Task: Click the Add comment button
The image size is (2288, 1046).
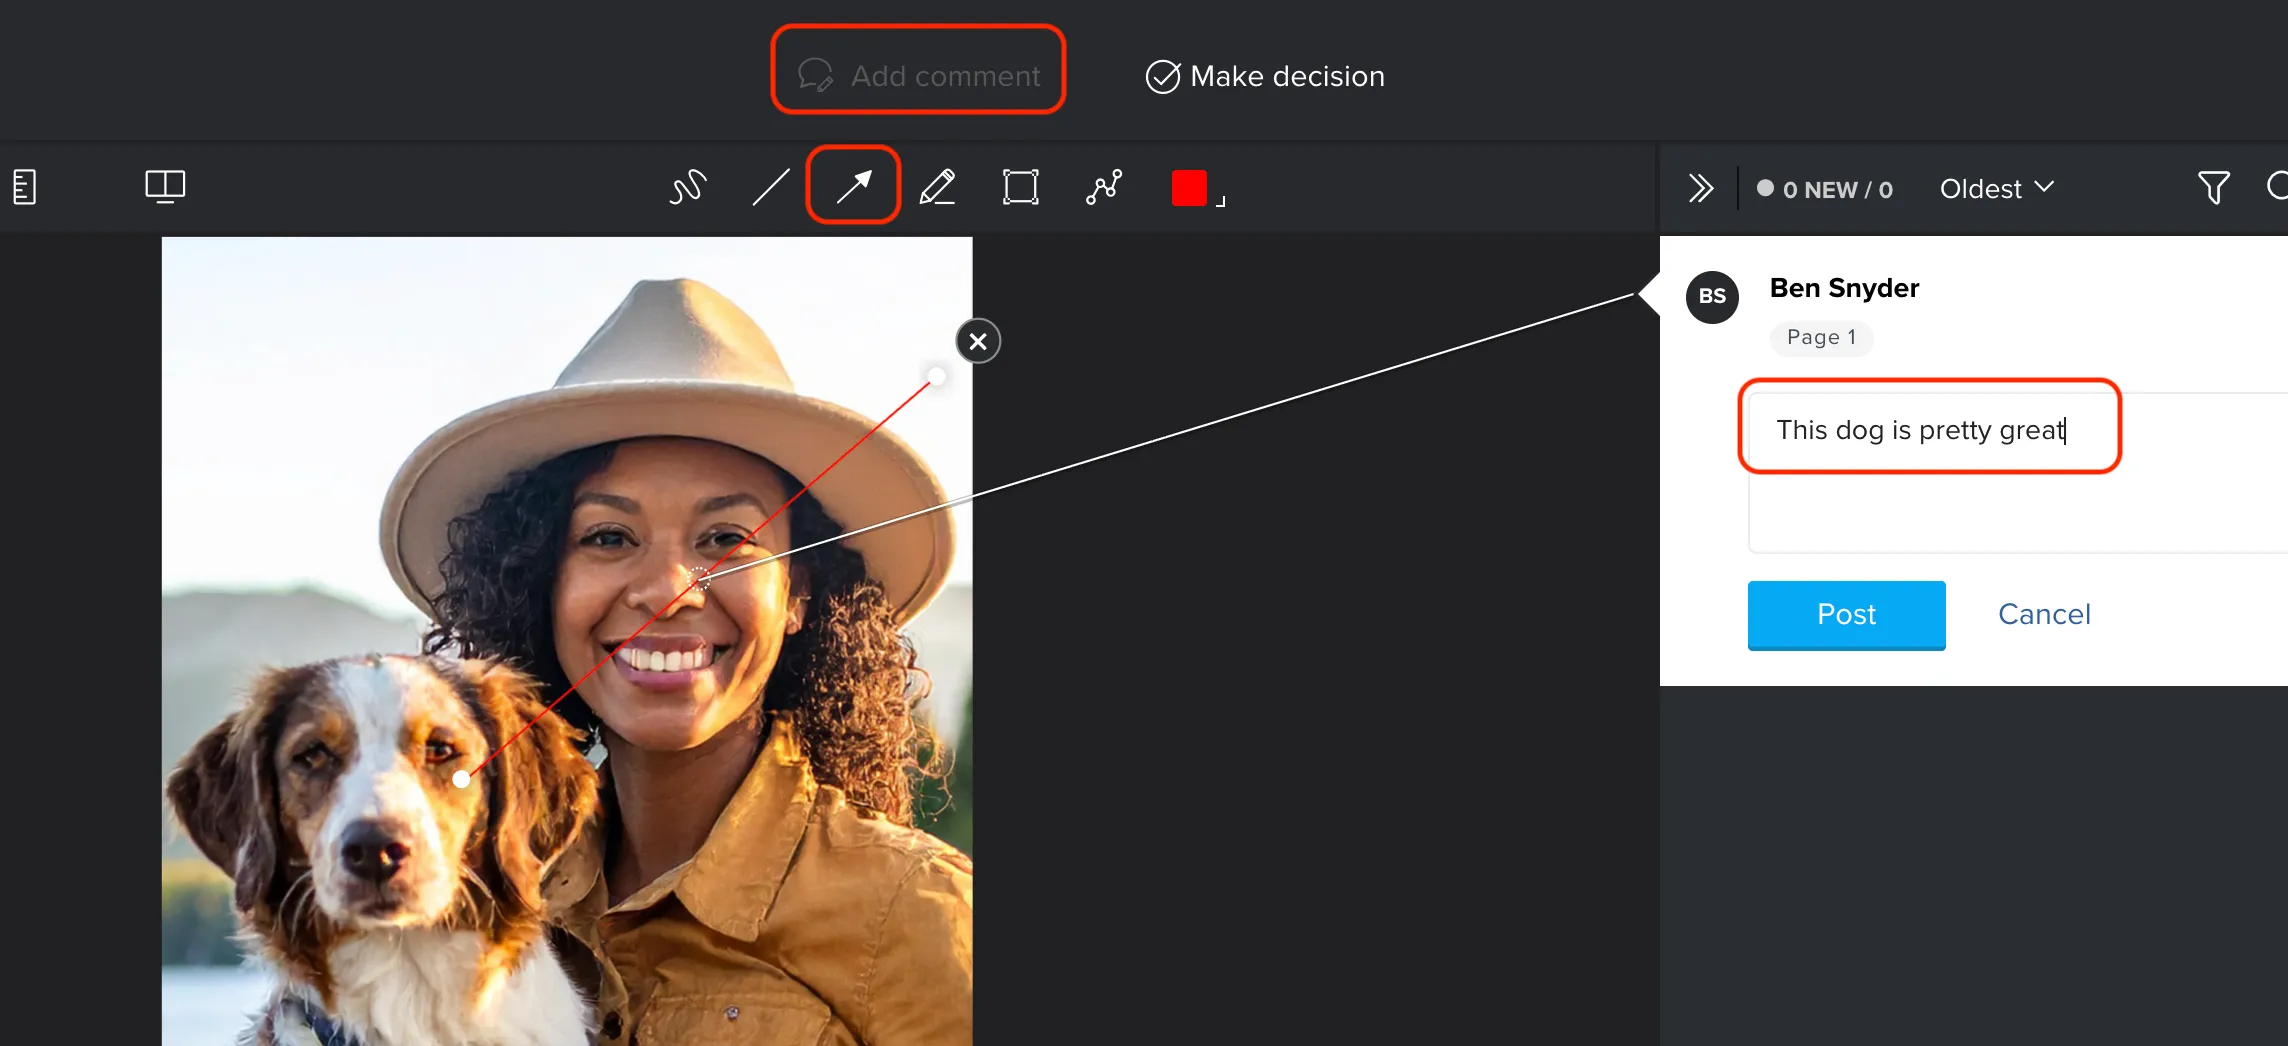Action: coord(918,76)
